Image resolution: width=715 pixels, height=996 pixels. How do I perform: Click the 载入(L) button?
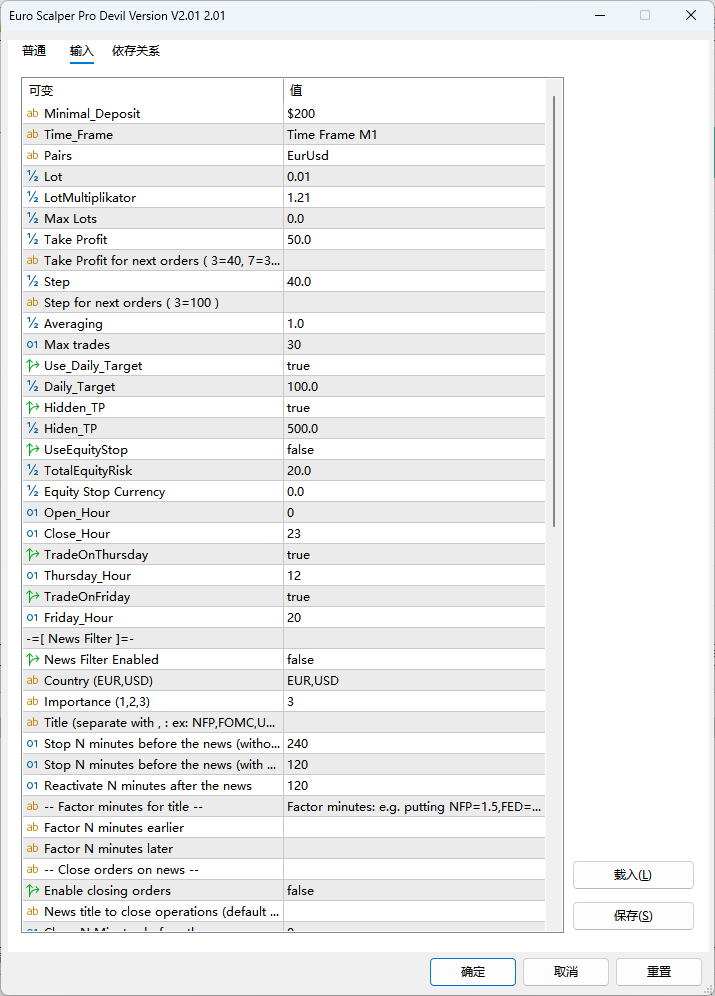pos(633,875)
